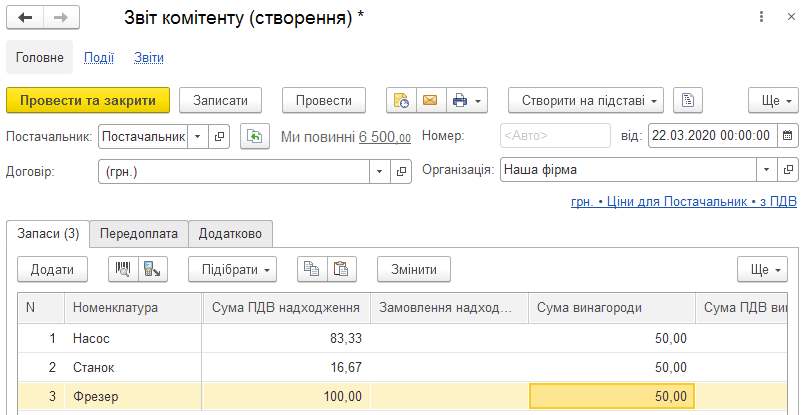
Task: Click the Додати button
Action: pyautogui.click(x=52, y=269)
